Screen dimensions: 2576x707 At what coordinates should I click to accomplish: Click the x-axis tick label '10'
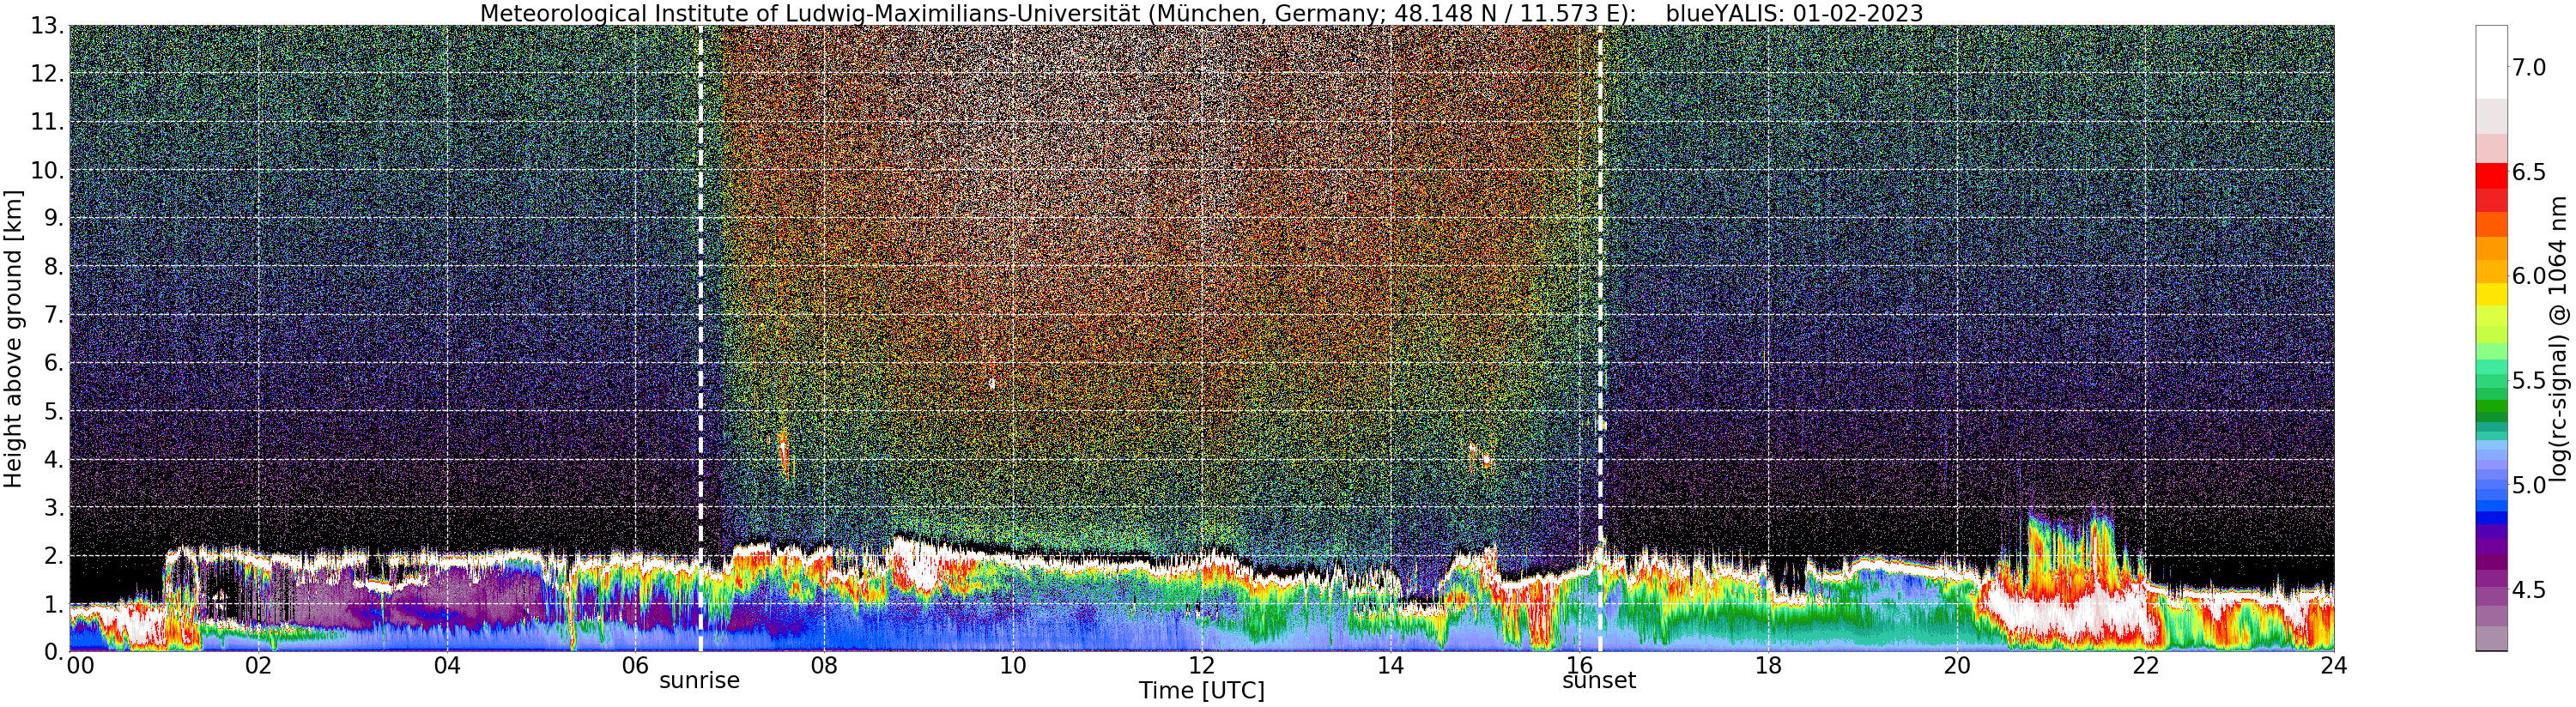[x=1013, y=666]
